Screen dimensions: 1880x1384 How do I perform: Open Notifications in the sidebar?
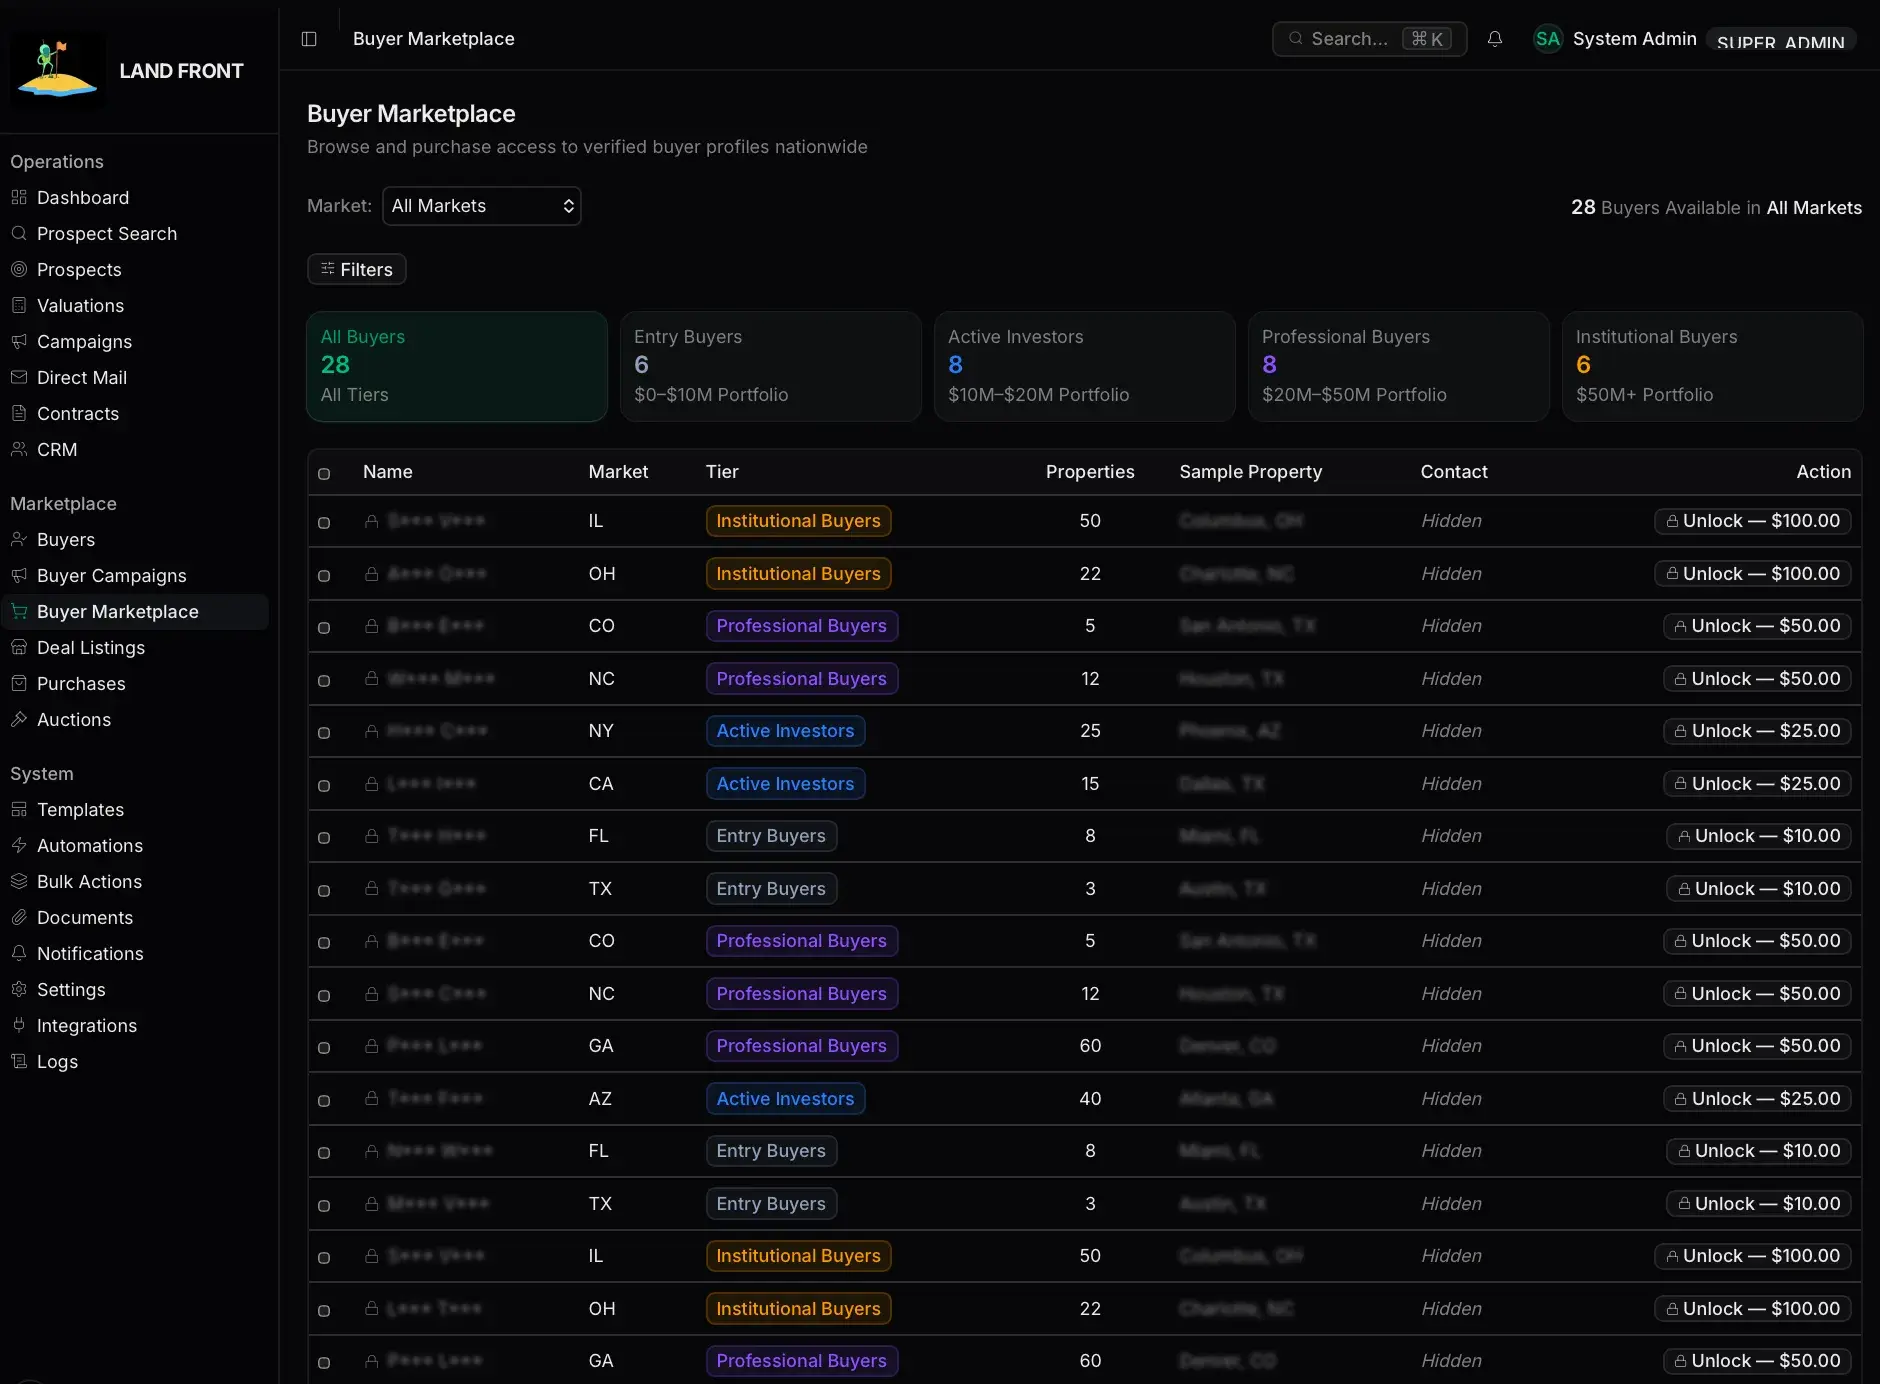[90, 953]
